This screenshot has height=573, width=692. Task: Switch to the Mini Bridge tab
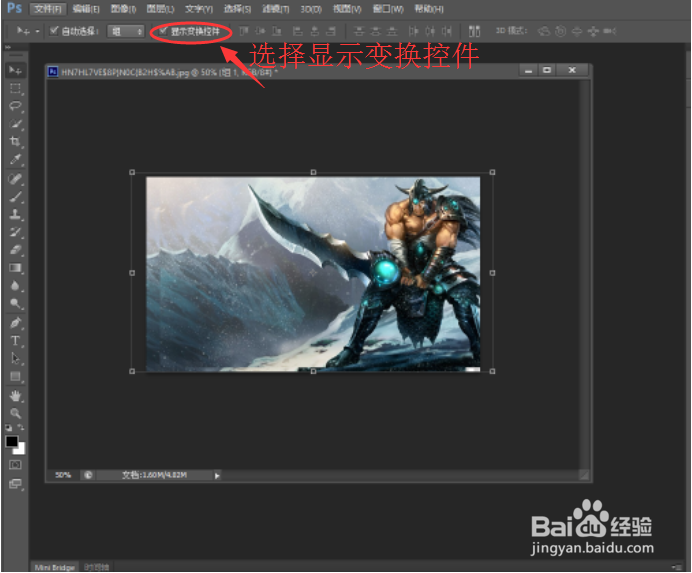pos(54,567)
